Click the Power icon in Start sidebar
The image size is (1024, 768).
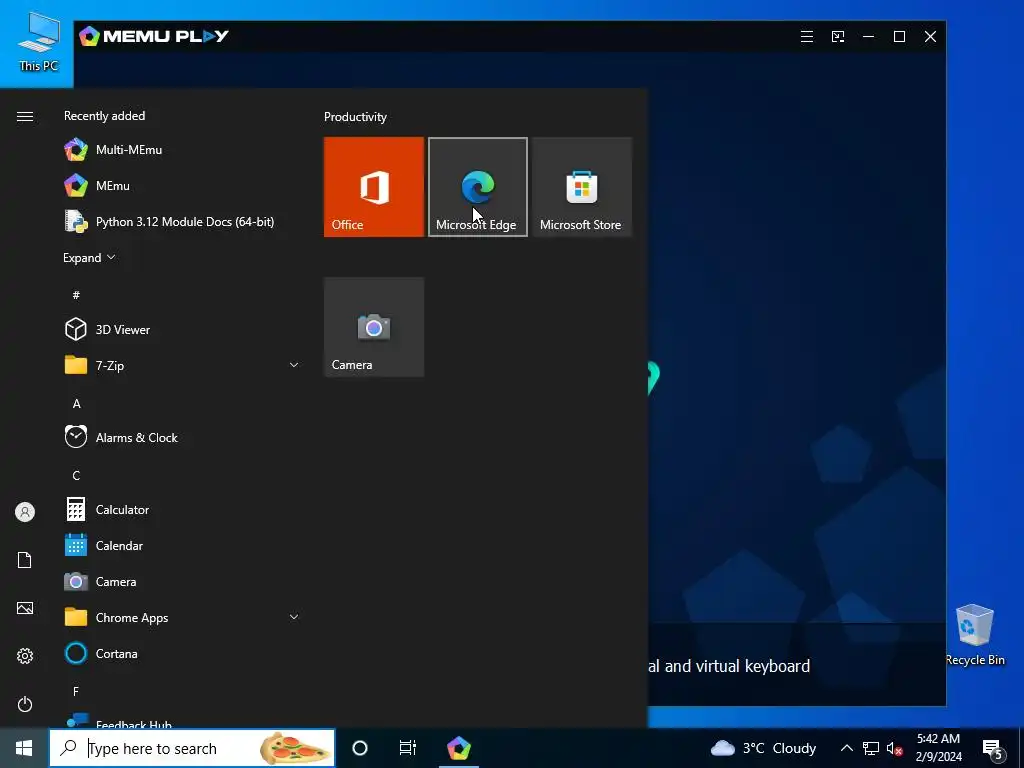point(25,704)
